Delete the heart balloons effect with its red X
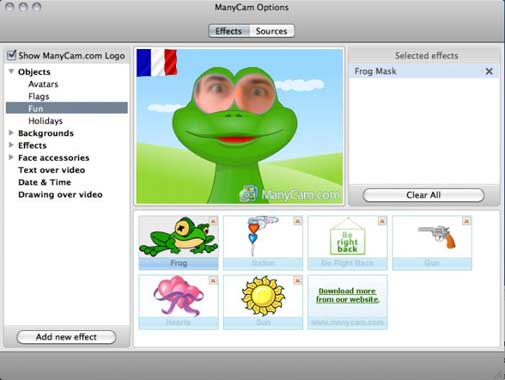Screen dimensions: 505x380 coord(298,221)
